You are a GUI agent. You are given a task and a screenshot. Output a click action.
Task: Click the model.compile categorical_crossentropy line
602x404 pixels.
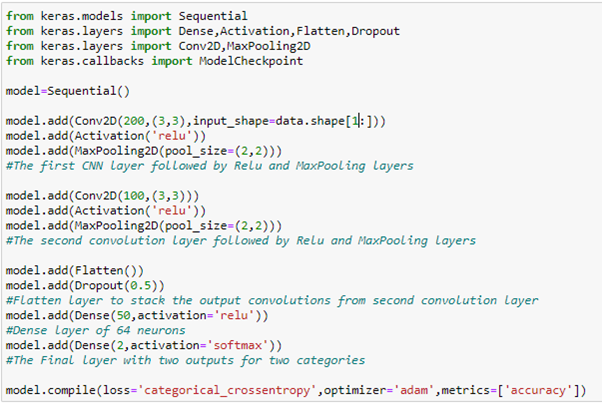click(296, 391)
